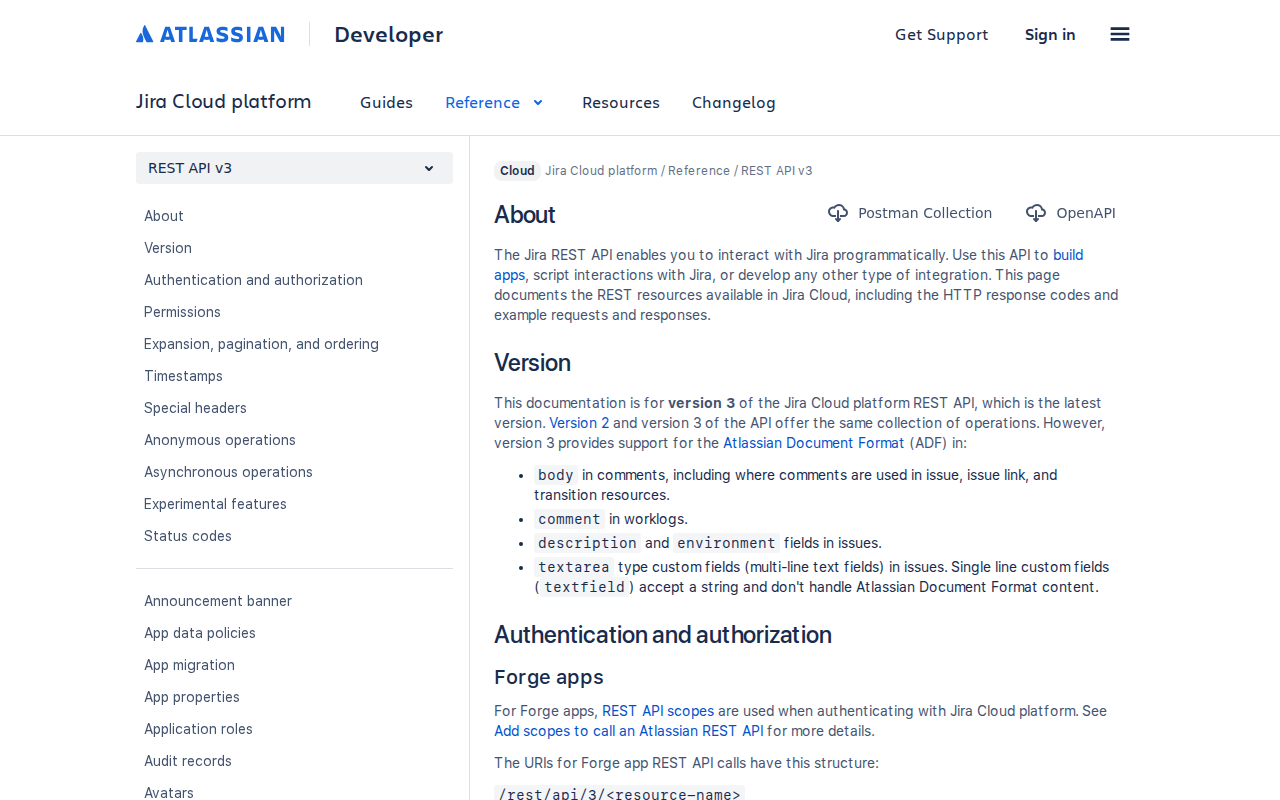Click the 'description' code term
Image resolution: width=1280 pixels, height=800 pixels.
pos(587,543)
